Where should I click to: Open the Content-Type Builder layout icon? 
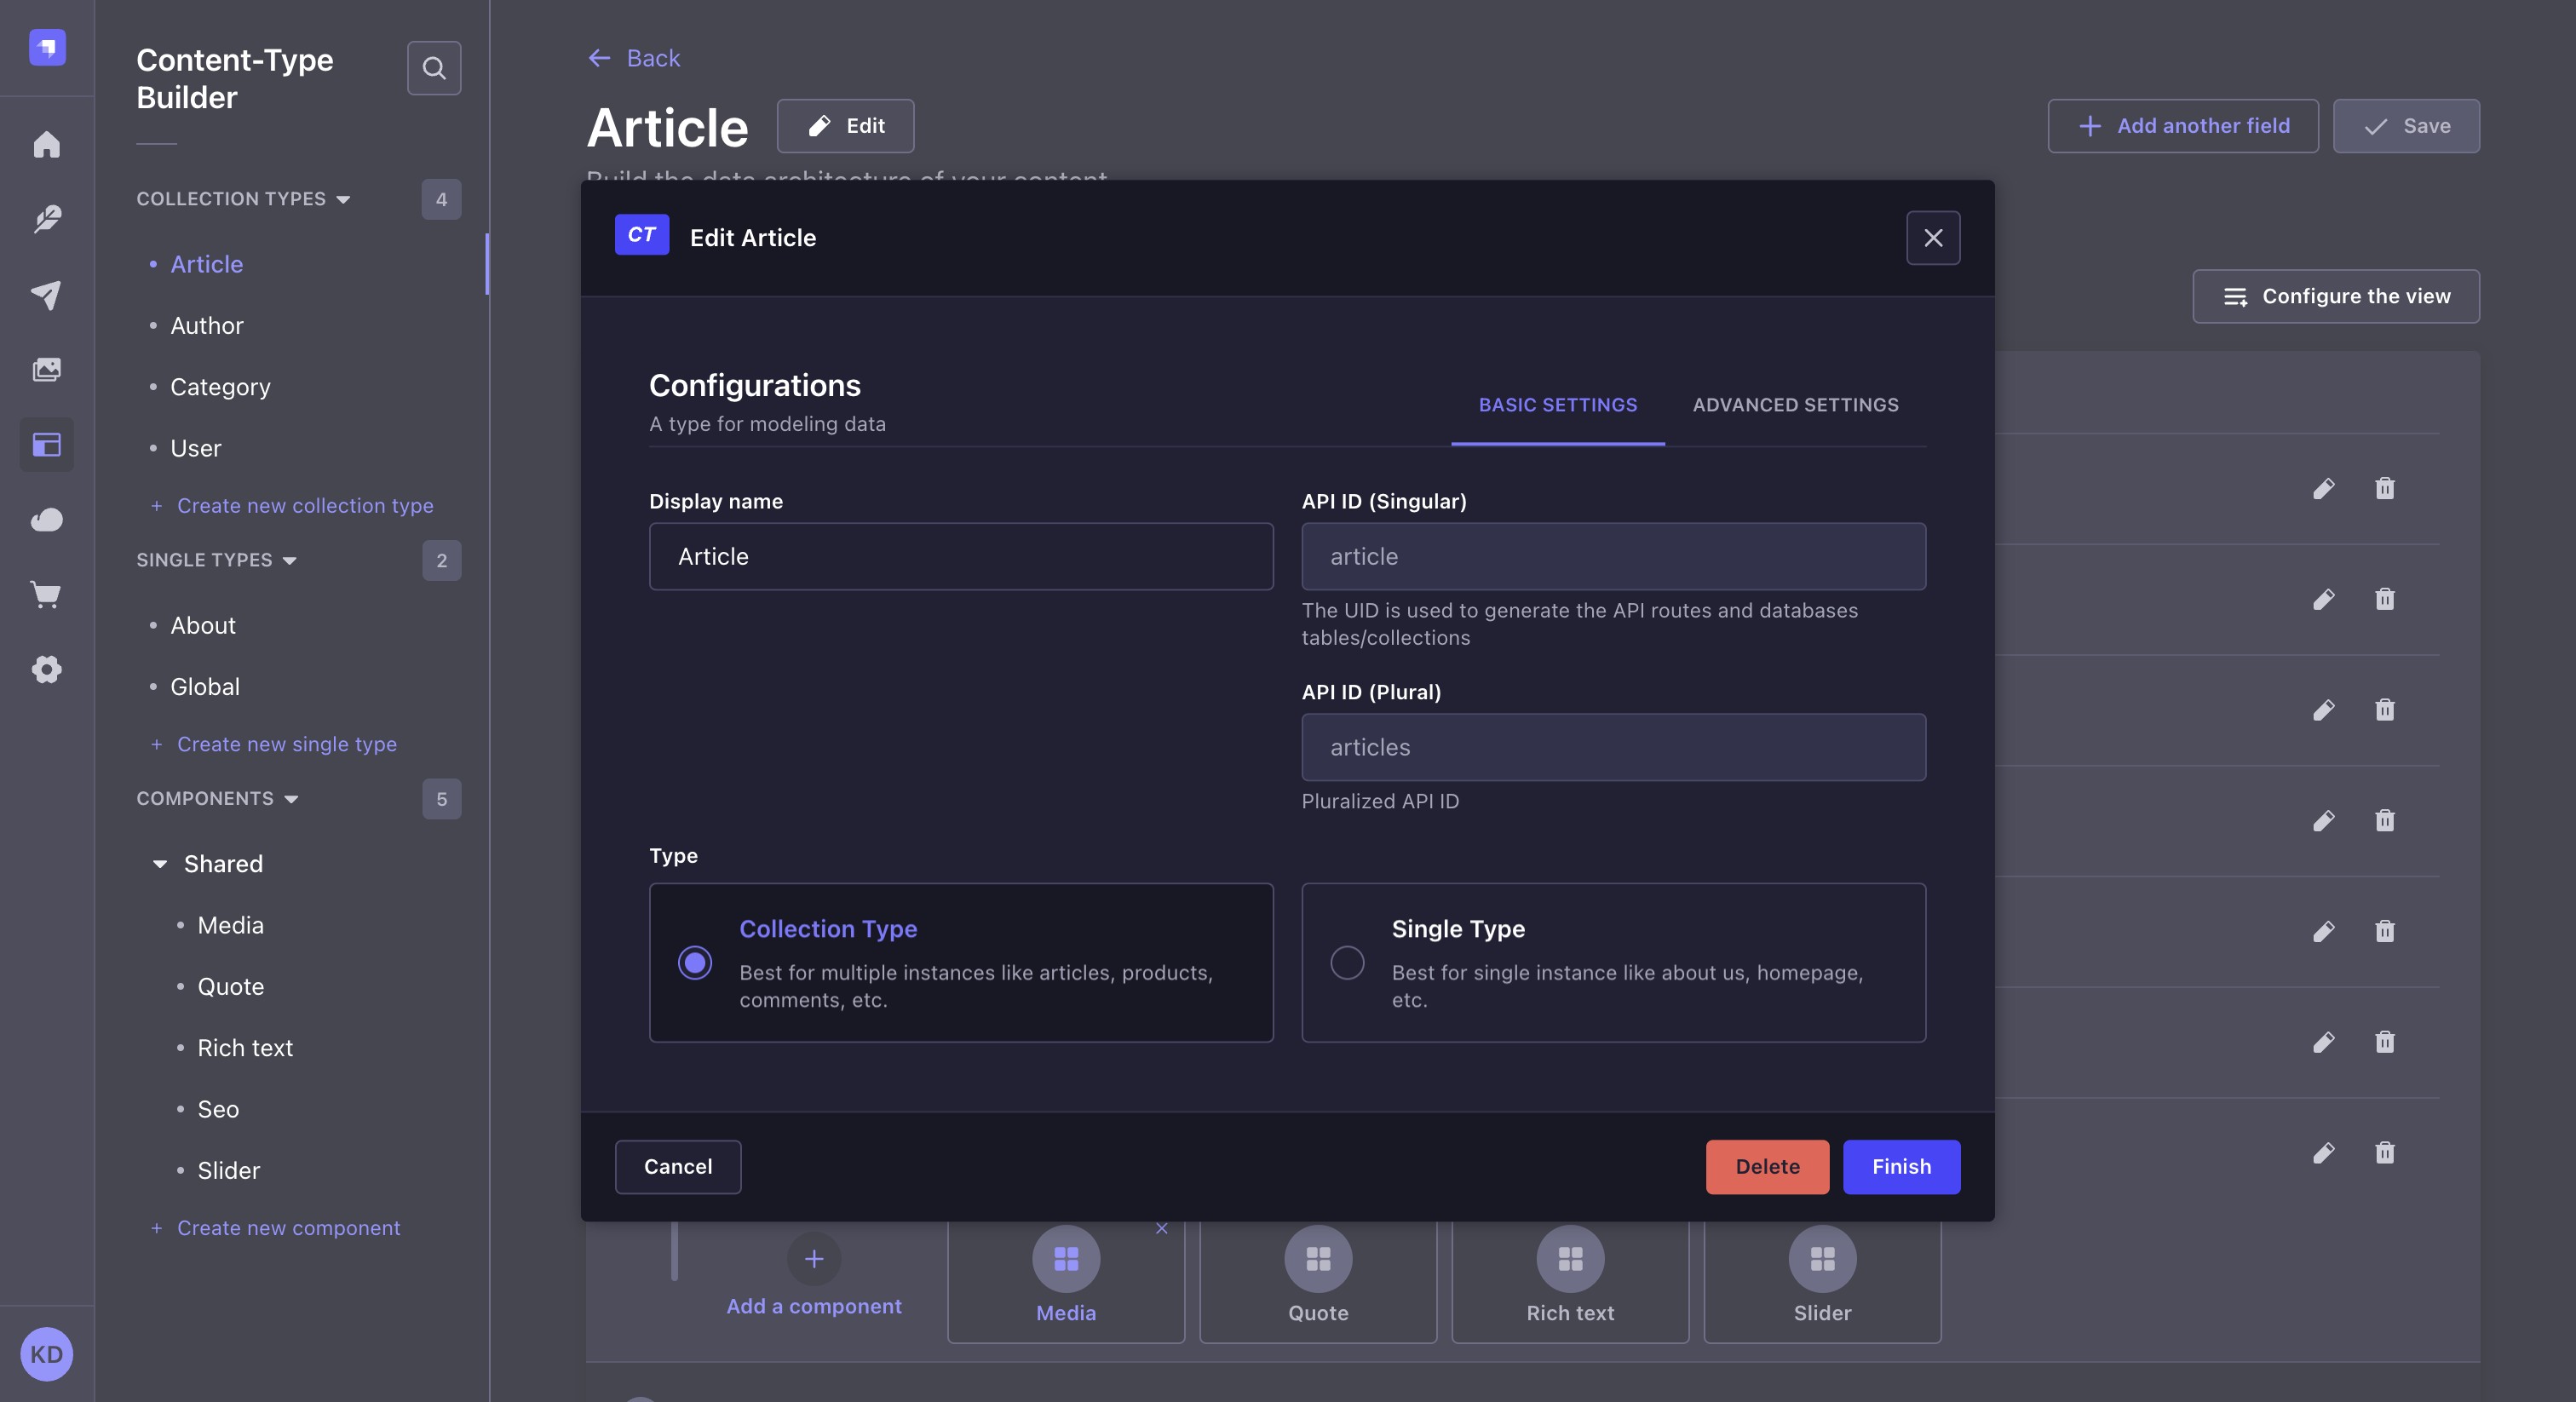(x=47, y=444)
